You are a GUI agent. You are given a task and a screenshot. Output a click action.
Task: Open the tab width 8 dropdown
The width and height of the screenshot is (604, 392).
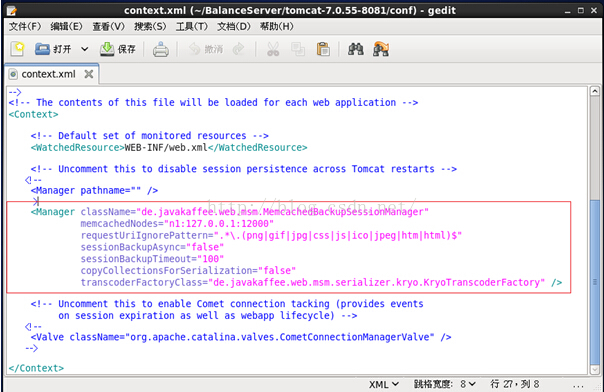coord(468,384)
